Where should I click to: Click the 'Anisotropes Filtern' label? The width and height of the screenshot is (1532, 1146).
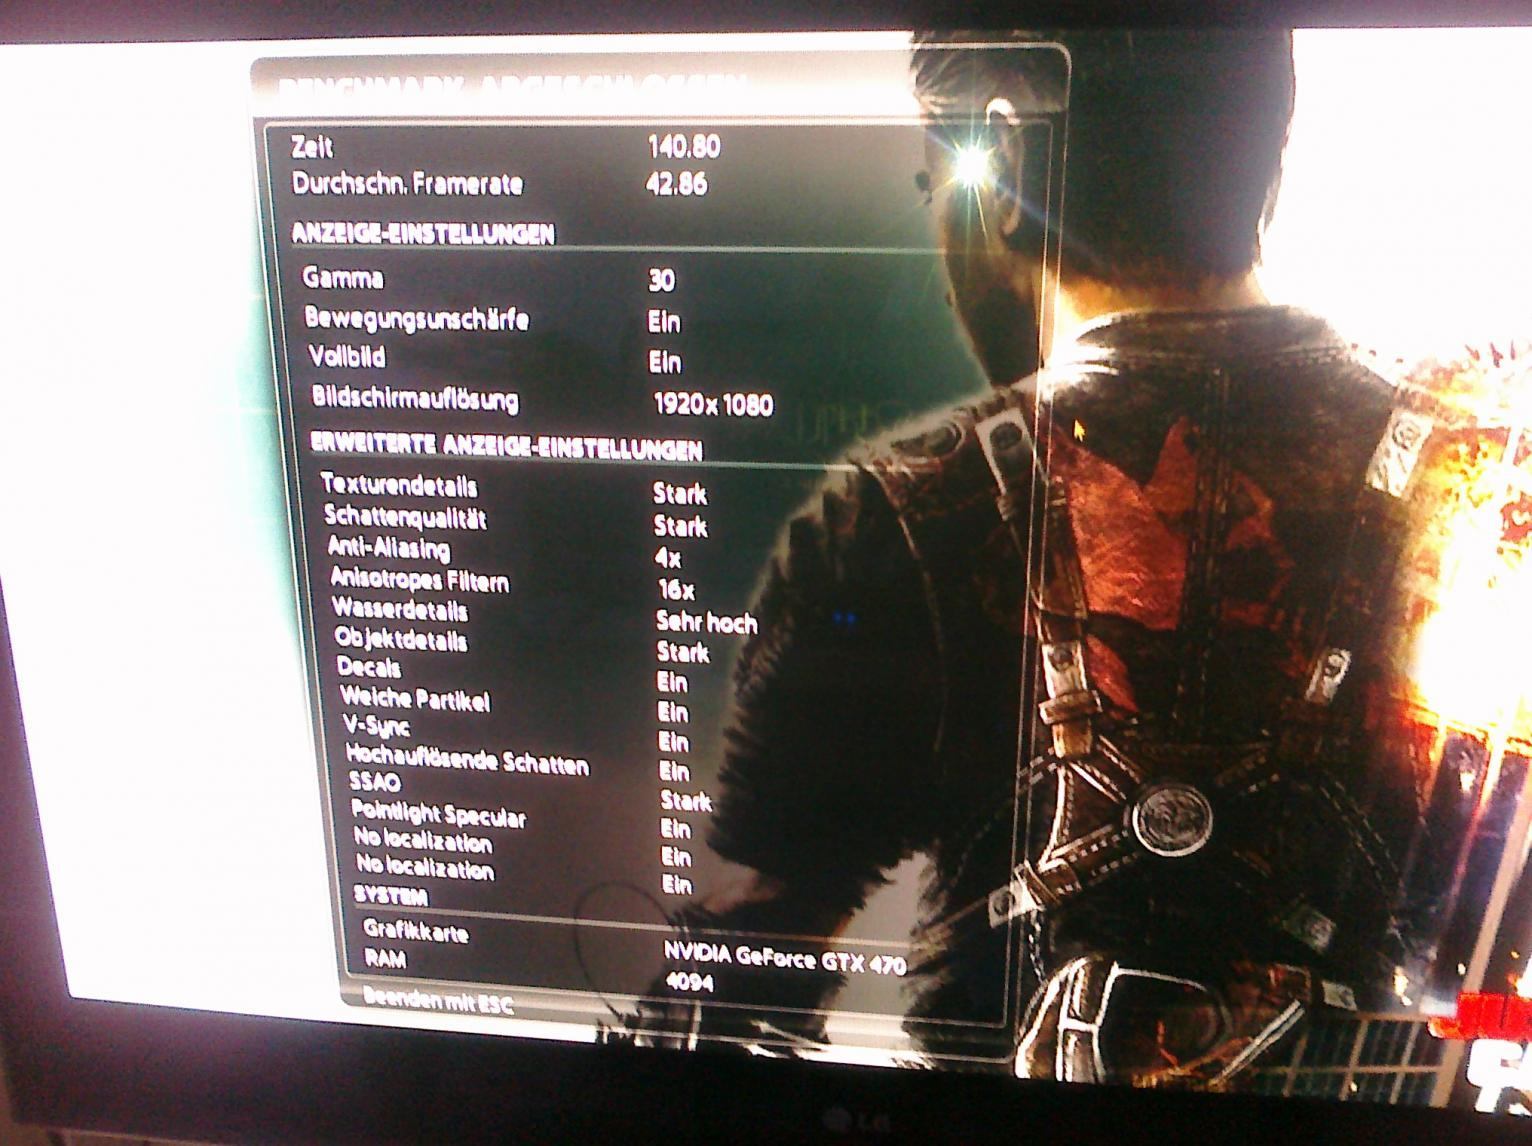click(420, 580)
